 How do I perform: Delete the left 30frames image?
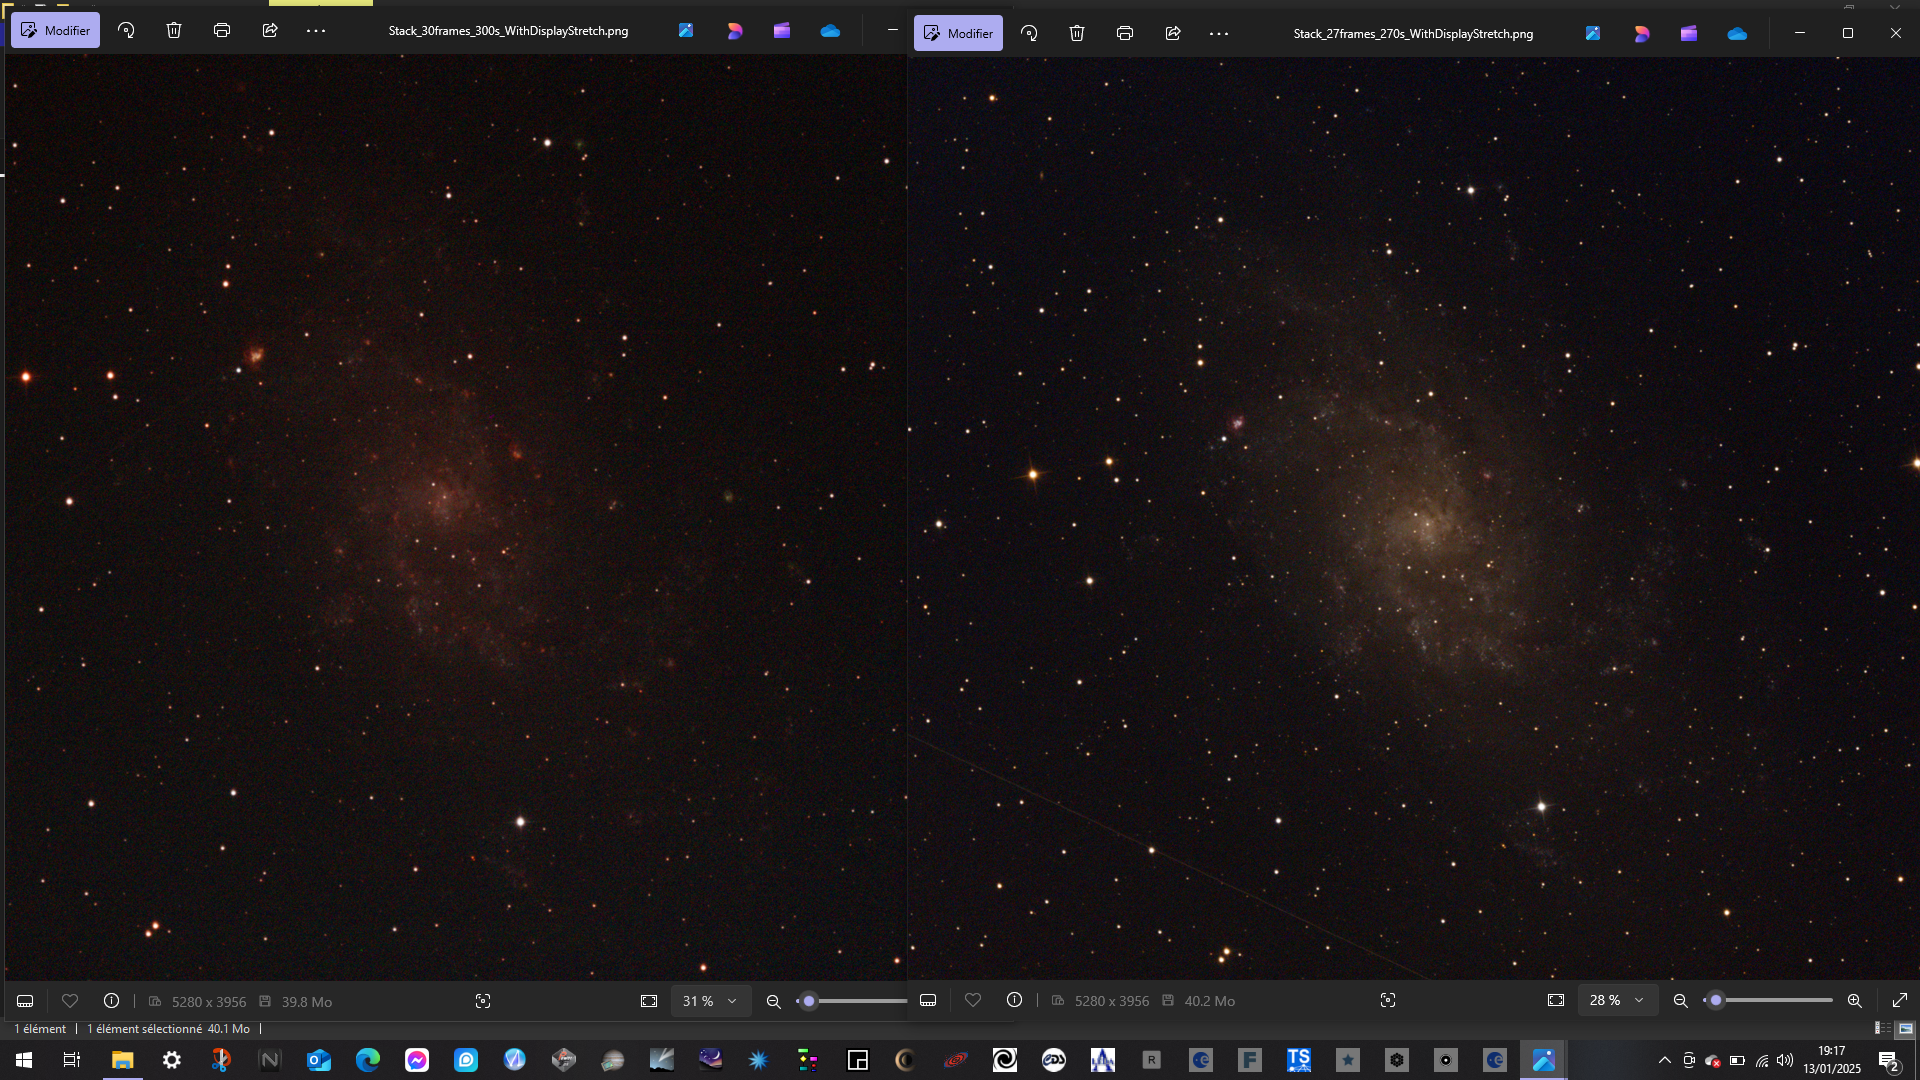[x=174, y=30]
